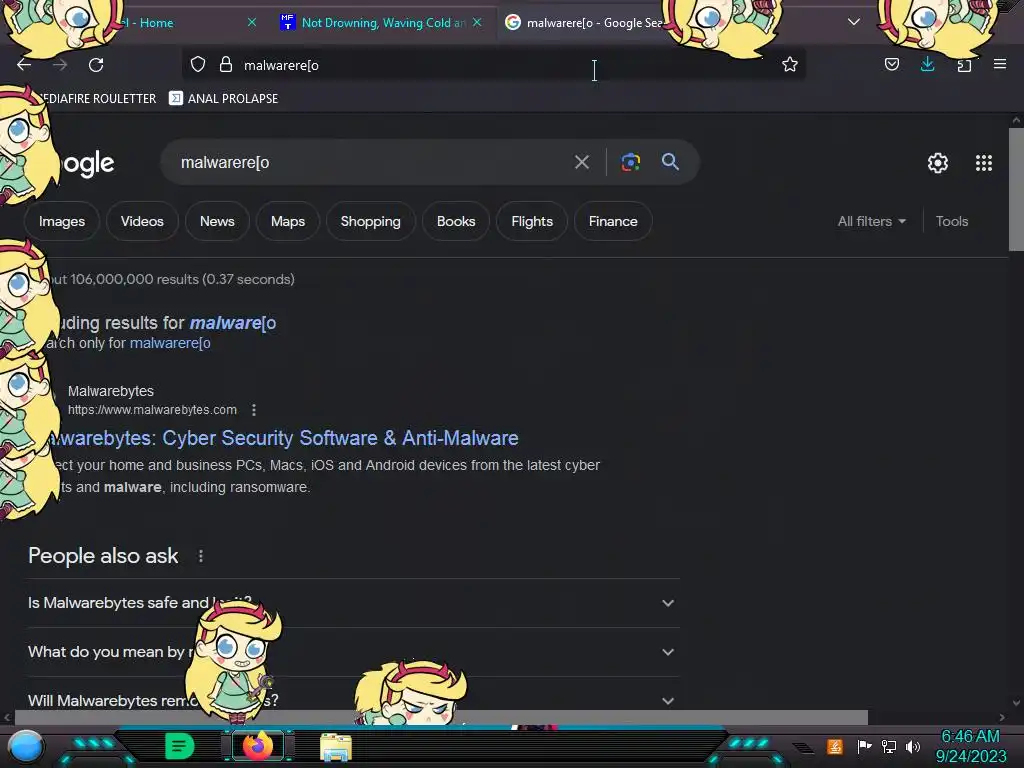Open the green notes taskbar app
The height and width of the screenshot is (768, 1024).
(180, 746)
